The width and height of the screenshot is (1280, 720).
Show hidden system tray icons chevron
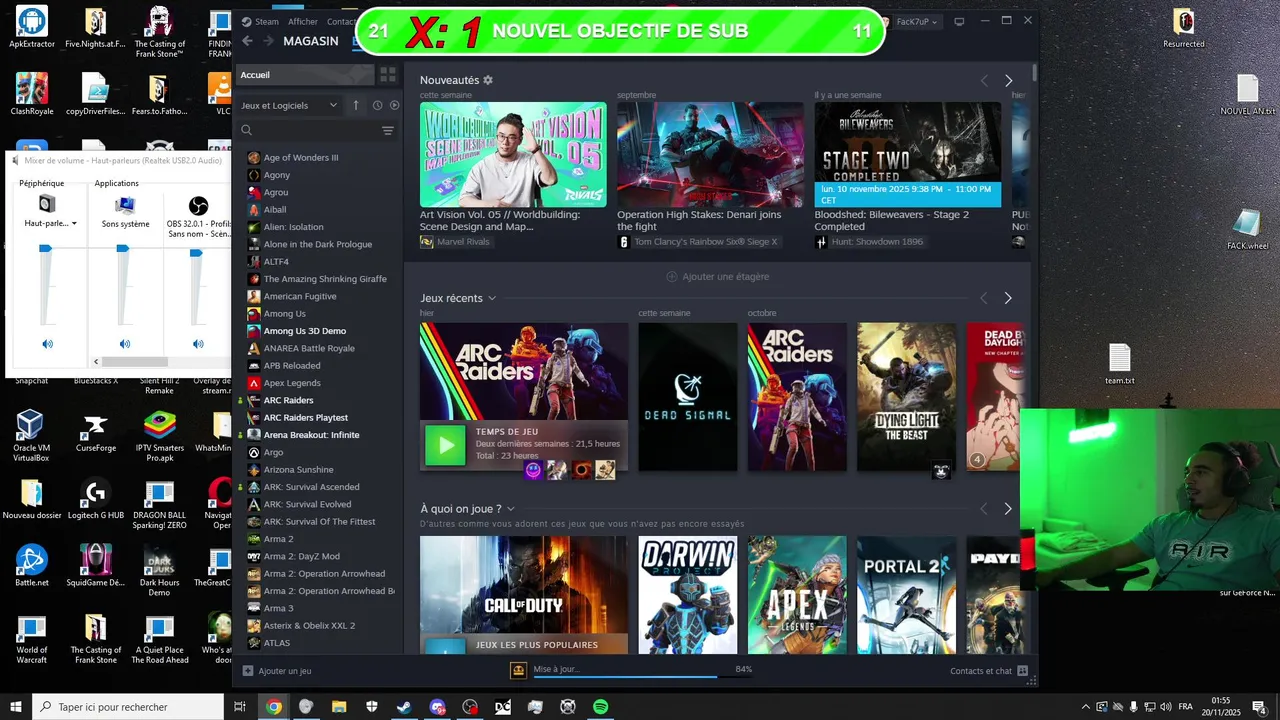click(x=1086, y=707)
